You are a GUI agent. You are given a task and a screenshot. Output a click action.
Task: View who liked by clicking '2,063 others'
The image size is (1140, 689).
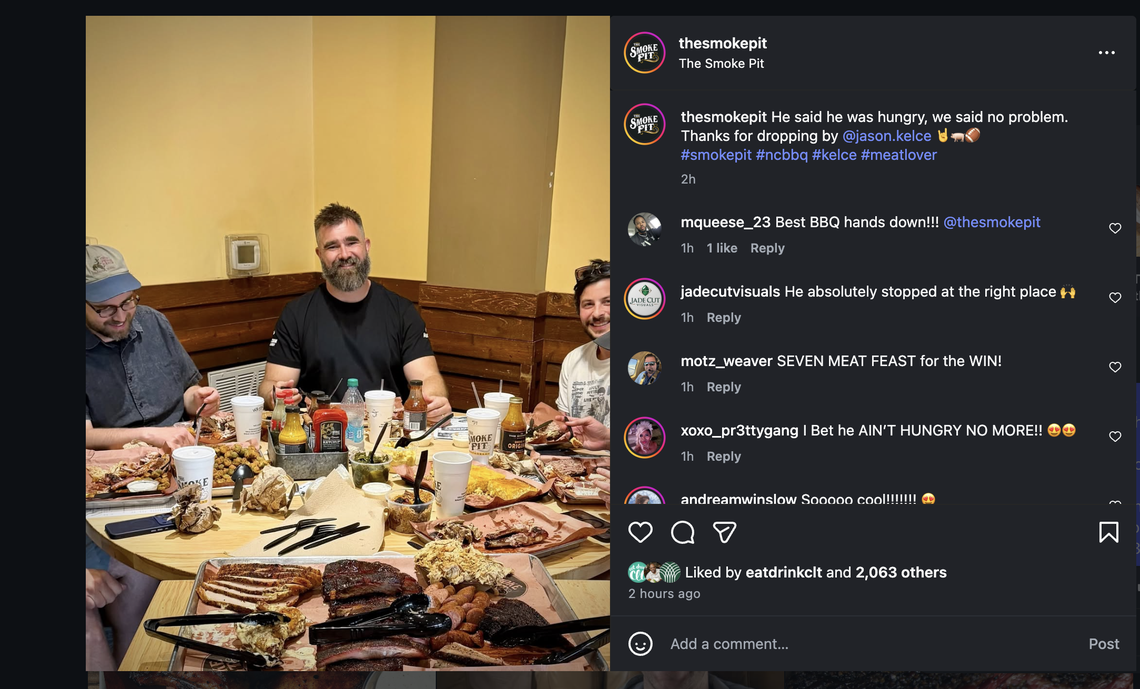(896, 572)
